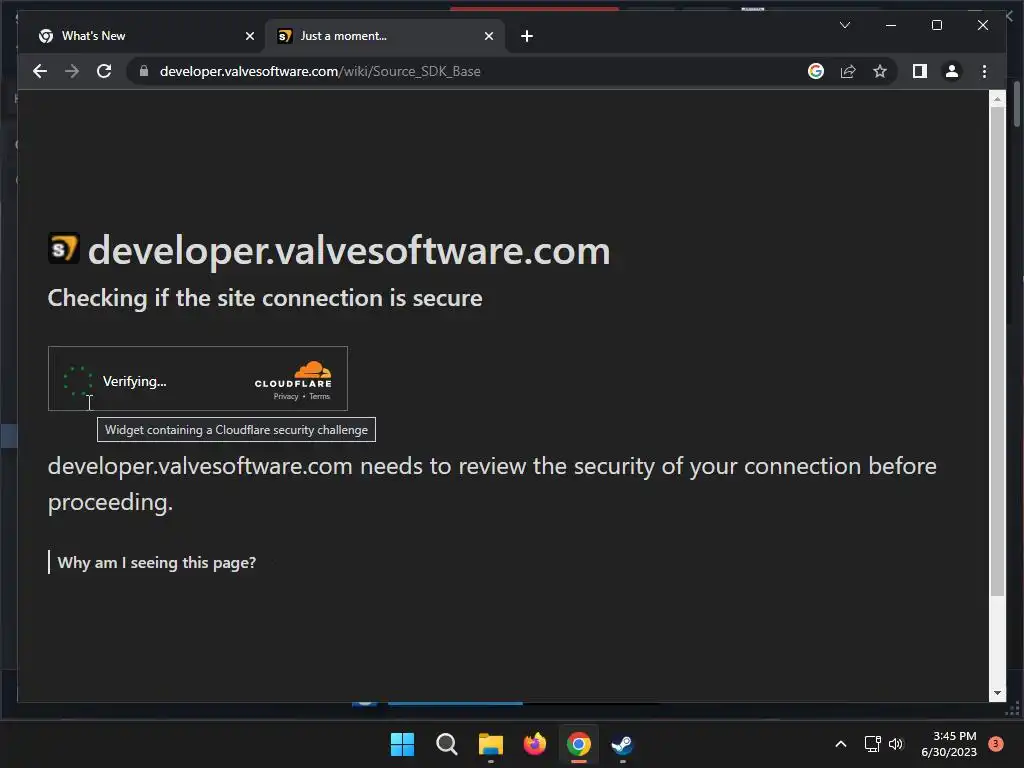The height and width of the screenshot is (768, 1024).
Task: View site information via the lock icon
Action: click(x=144, y=71)
